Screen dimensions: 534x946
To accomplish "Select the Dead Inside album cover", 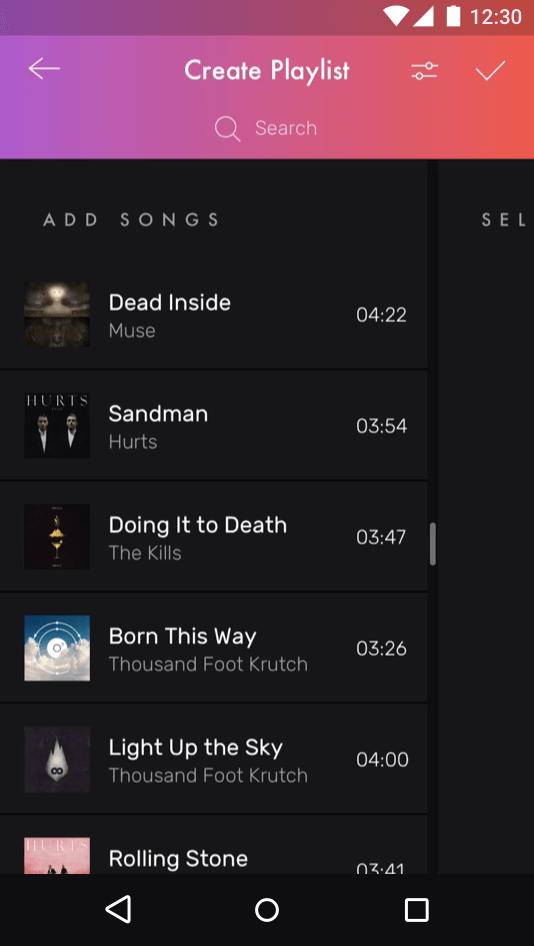I will 57,314.
